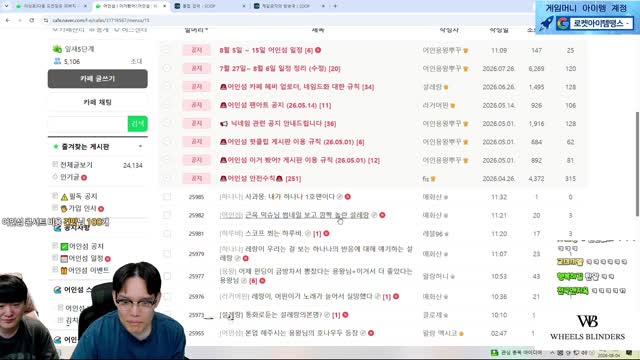Click megaphone icon on 닉네임 관련 공지
The height and width of the screenshot is (360, 640).
(224, 124)
